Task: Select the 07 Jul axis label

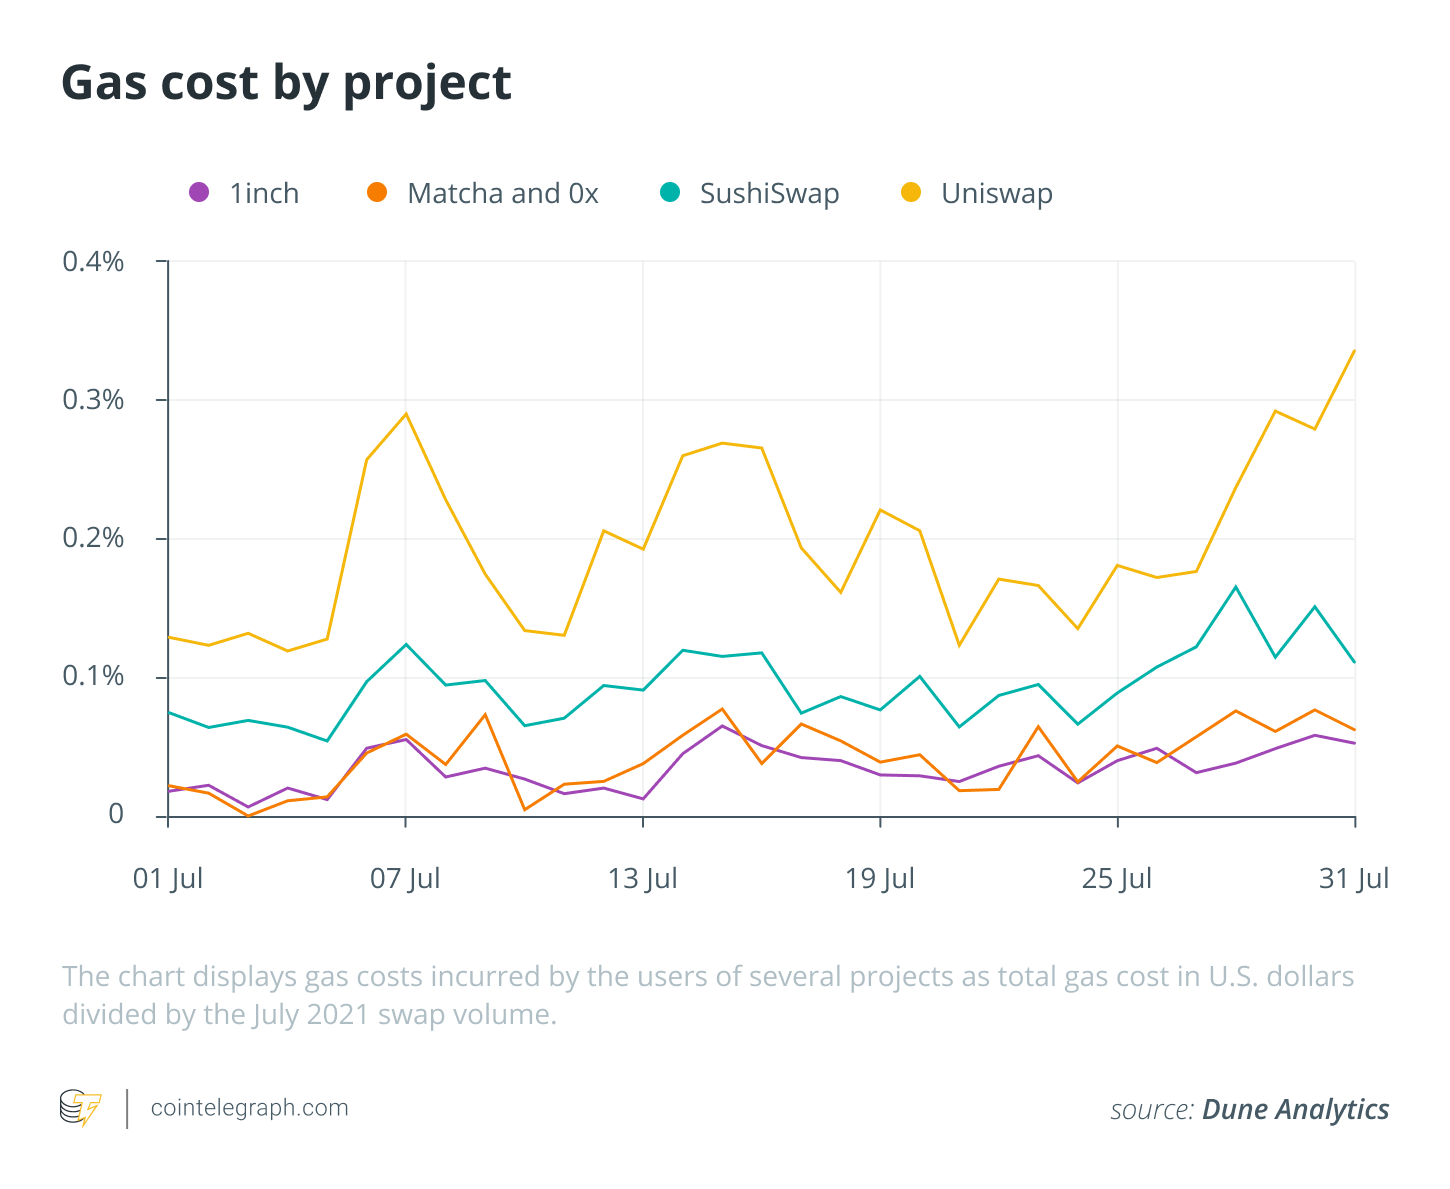Action: (405, 878)
